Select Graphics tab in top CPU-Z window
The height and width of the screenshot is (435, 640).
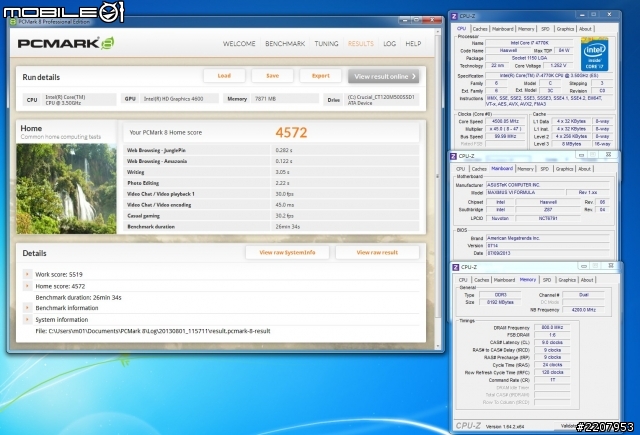pyautogui.click(x=565, y=29)
